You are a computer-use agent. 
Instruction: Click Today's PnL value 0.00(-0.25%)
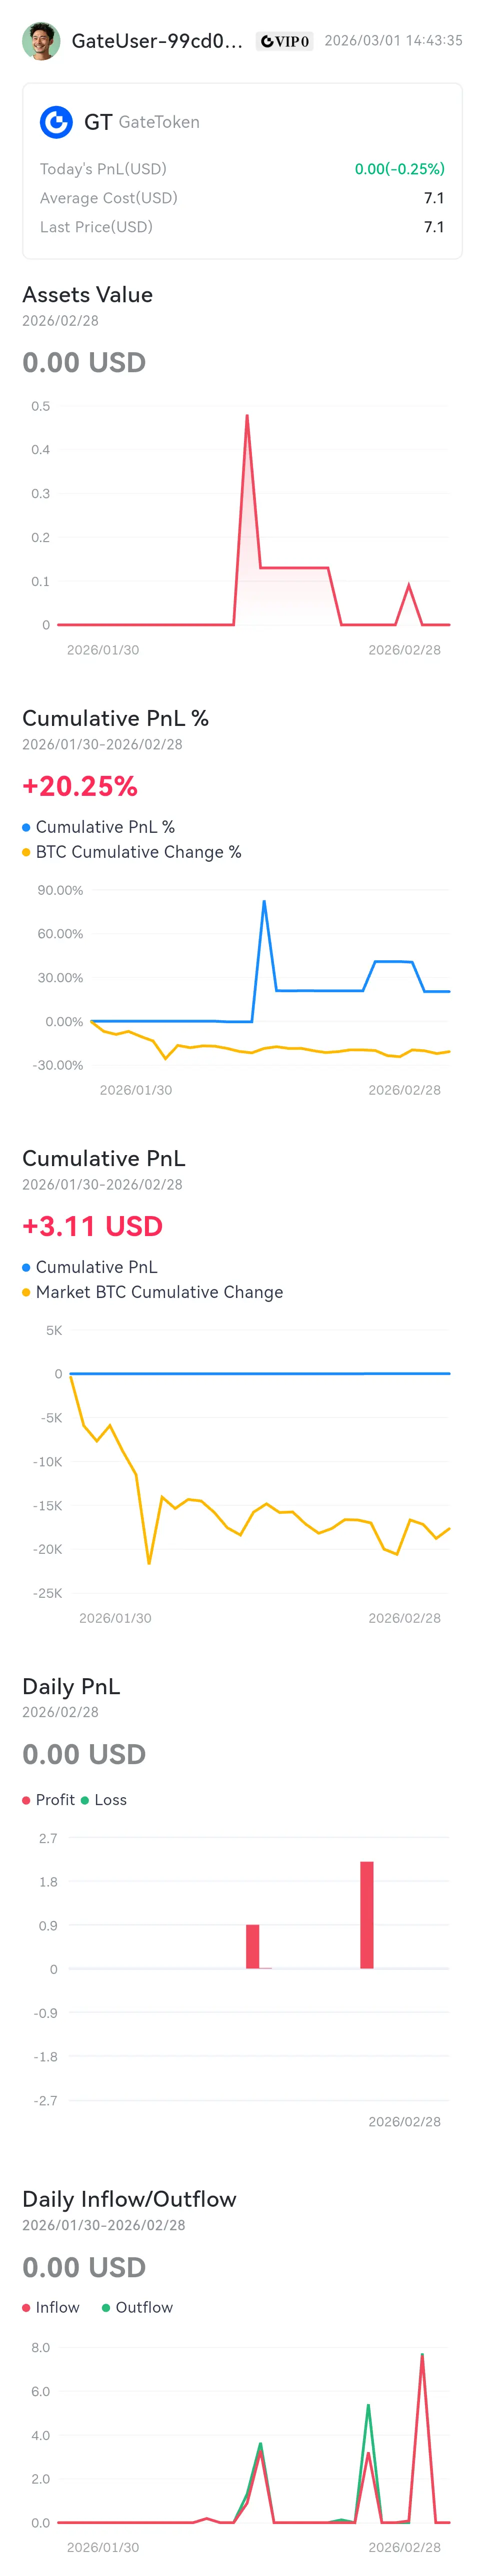click(x=400, y=169)
